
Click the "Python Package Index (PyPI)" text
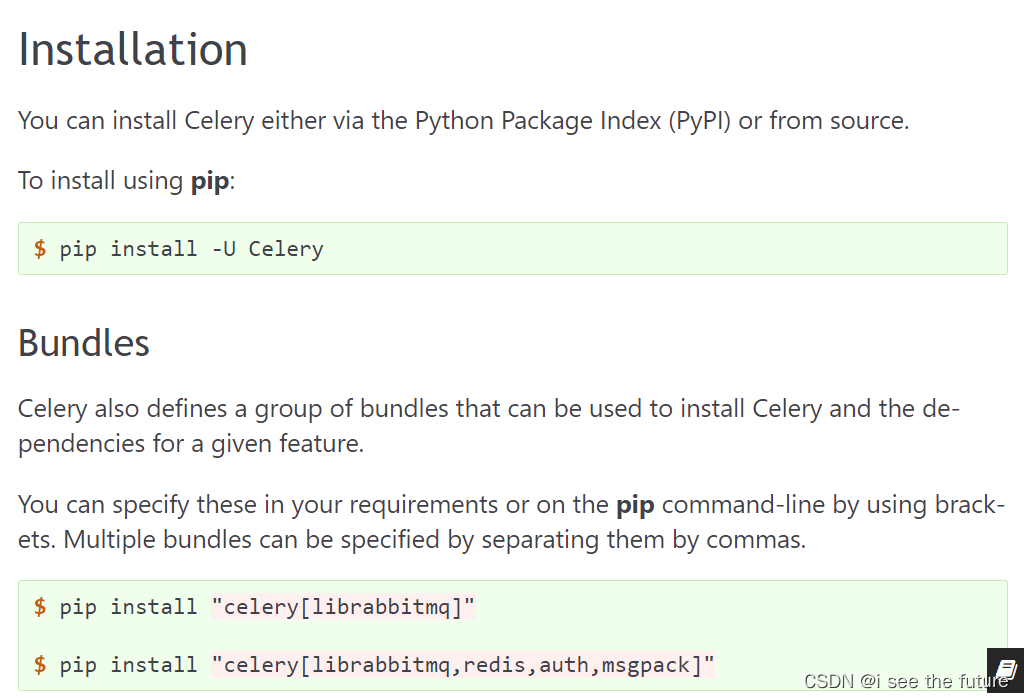point(573,121)
